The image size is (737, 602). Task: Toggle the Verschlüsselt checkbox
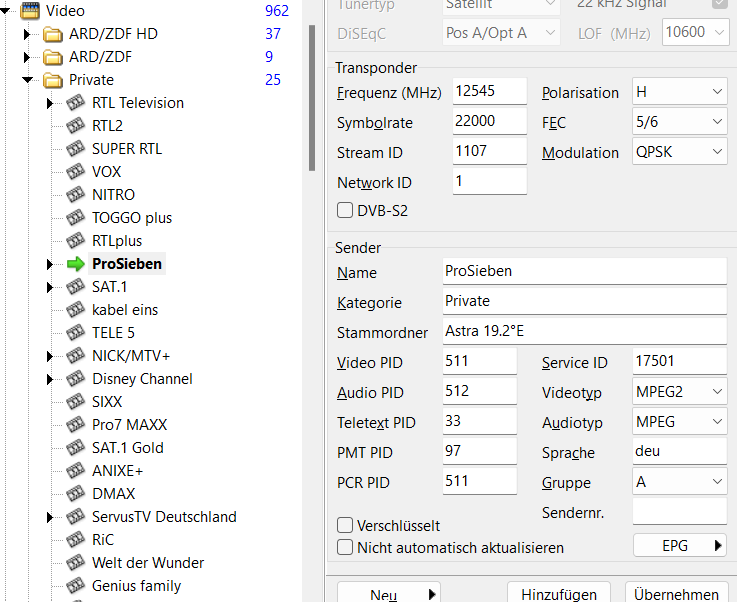346,525
